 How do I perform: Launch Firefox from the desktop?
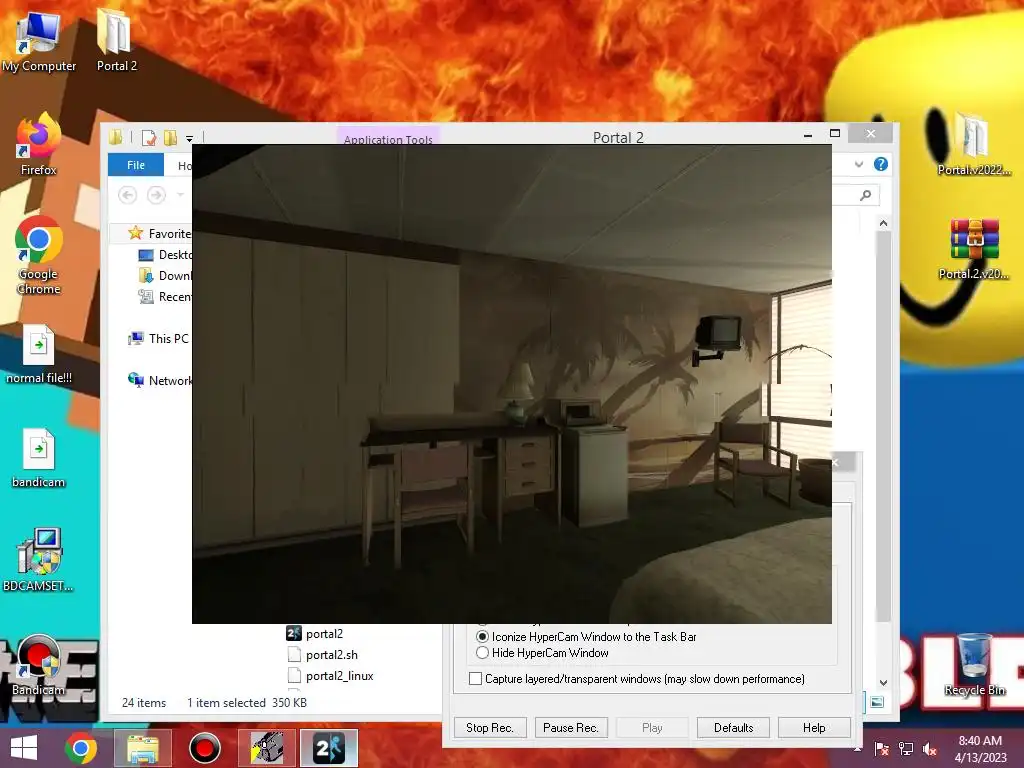coord(39,144)
